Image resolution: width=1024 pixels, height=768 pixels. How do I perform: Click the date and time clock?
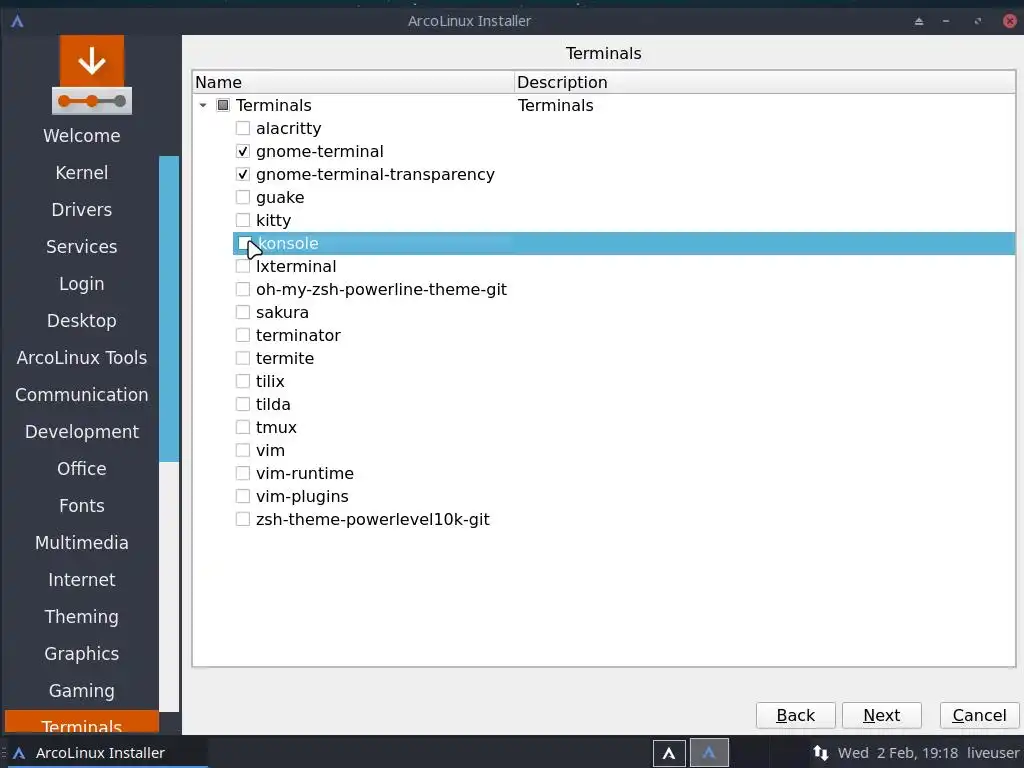[898, 753]
